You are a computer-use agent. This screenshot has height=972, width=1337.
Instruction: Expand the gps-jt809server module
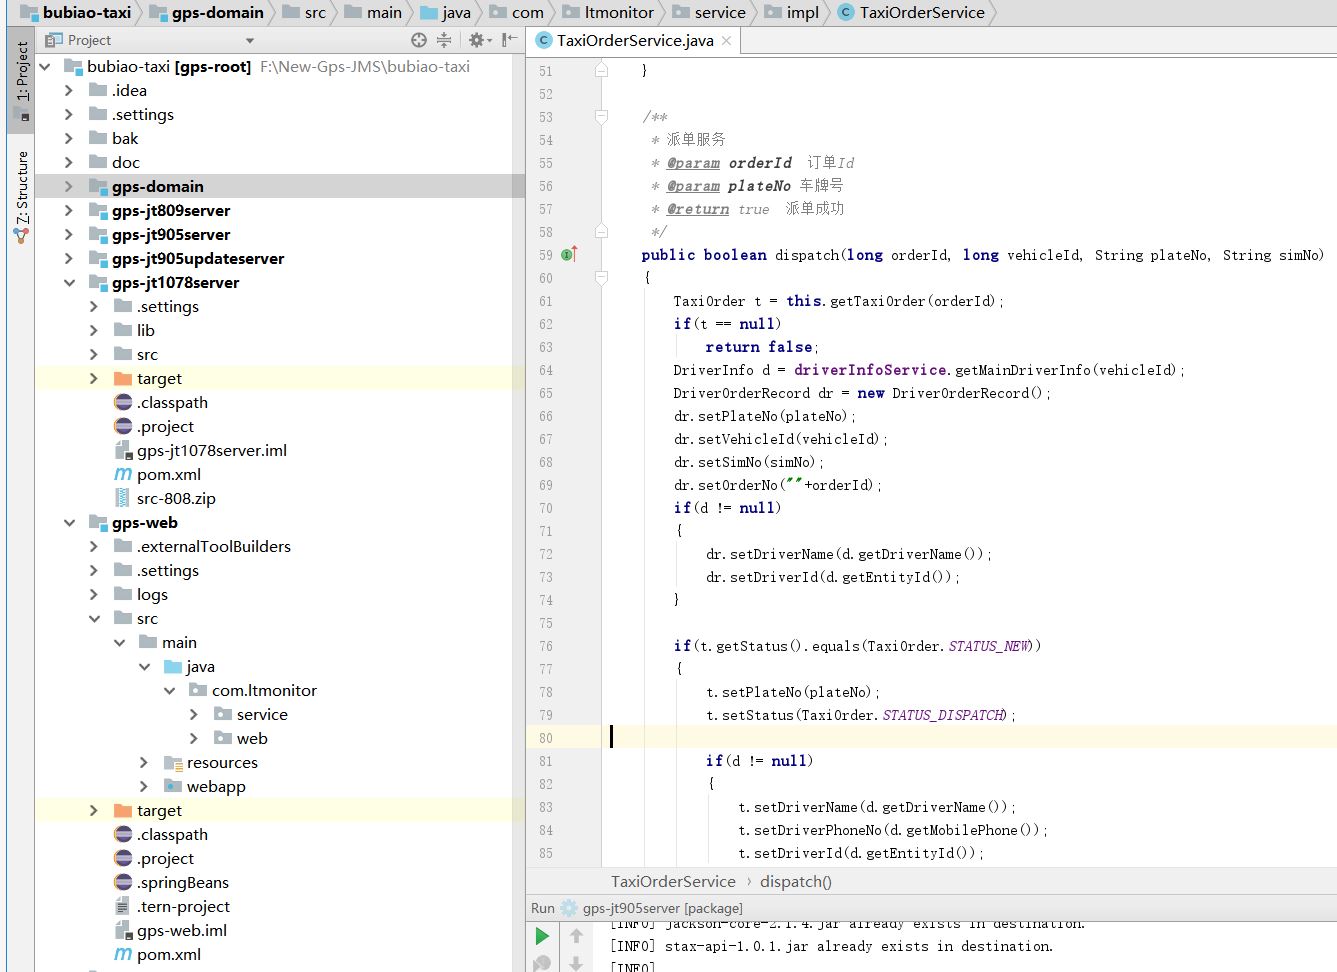(x=69, y=211)
